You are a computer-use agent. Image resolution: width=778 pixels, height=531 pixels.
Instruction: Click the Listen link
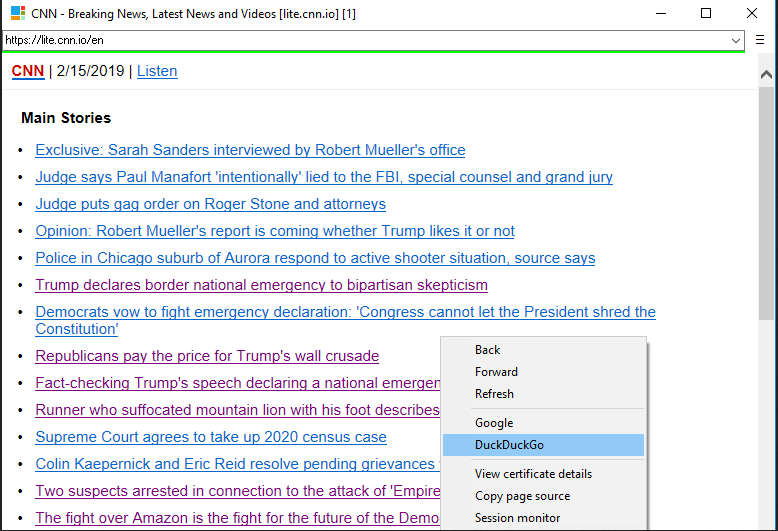click(157, 71)
